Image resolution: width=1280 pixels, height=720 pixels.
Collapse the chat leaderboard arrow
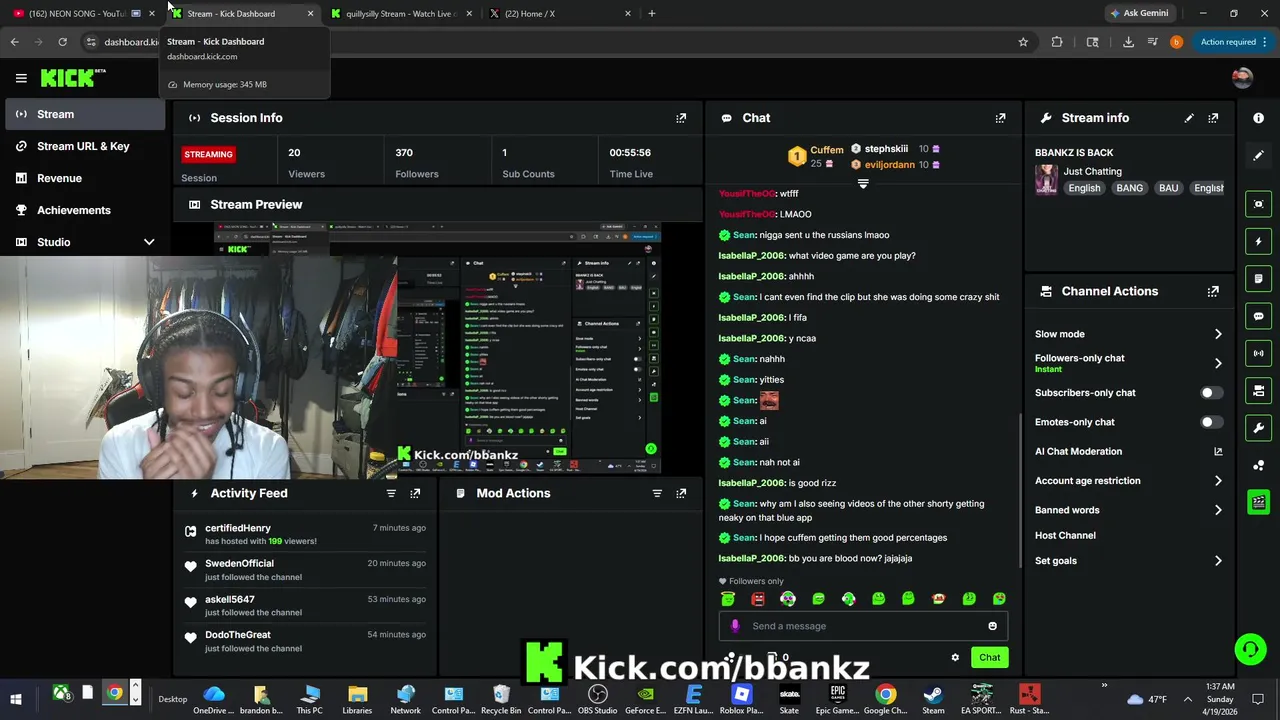pyautogui.click(x=863, y=184)
